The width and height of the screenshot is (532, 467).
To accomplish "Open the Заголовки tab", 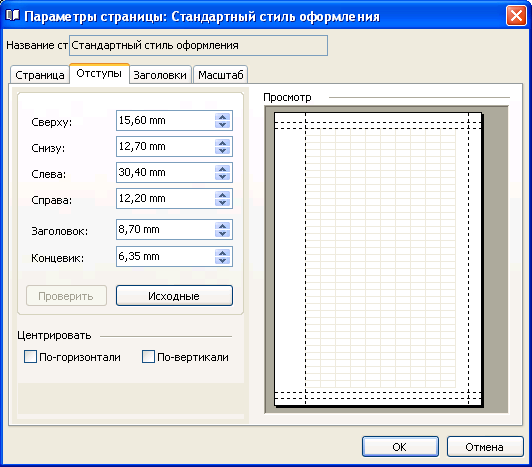I will pyautogui.click(x=160, y=75).
